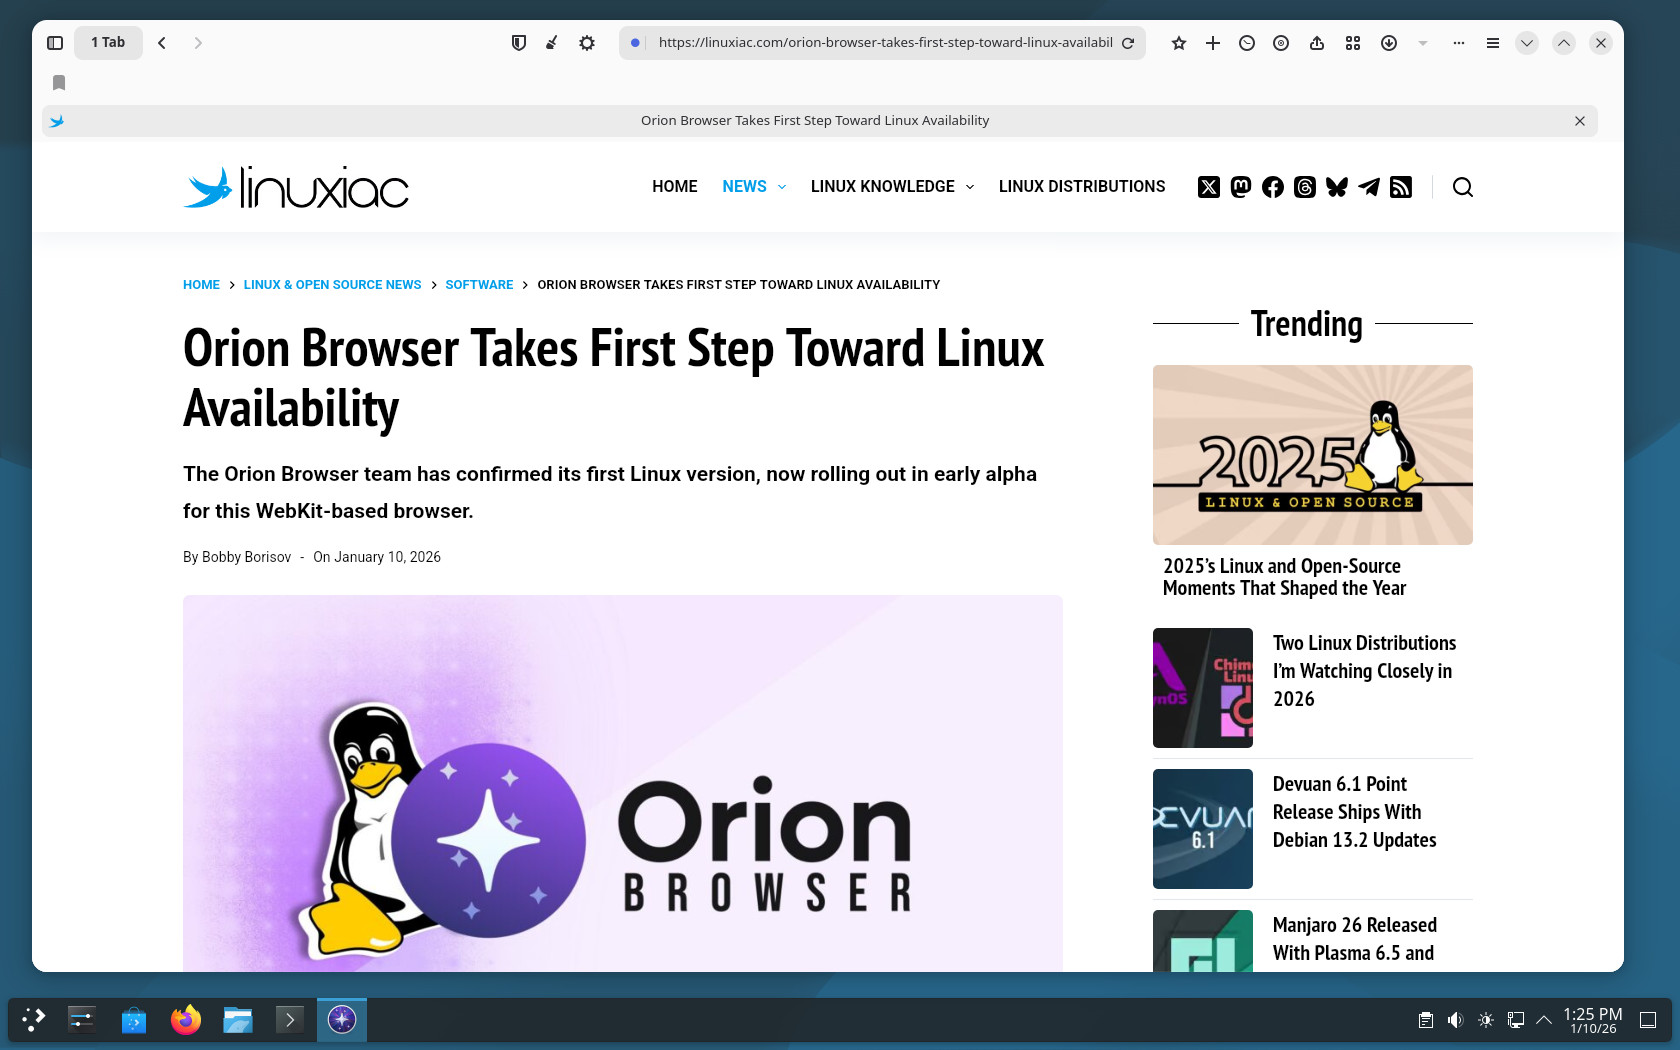Expand the toolbar overflow arrow
Viewport: 1680px width, 1050px height.
point(1423,43)
